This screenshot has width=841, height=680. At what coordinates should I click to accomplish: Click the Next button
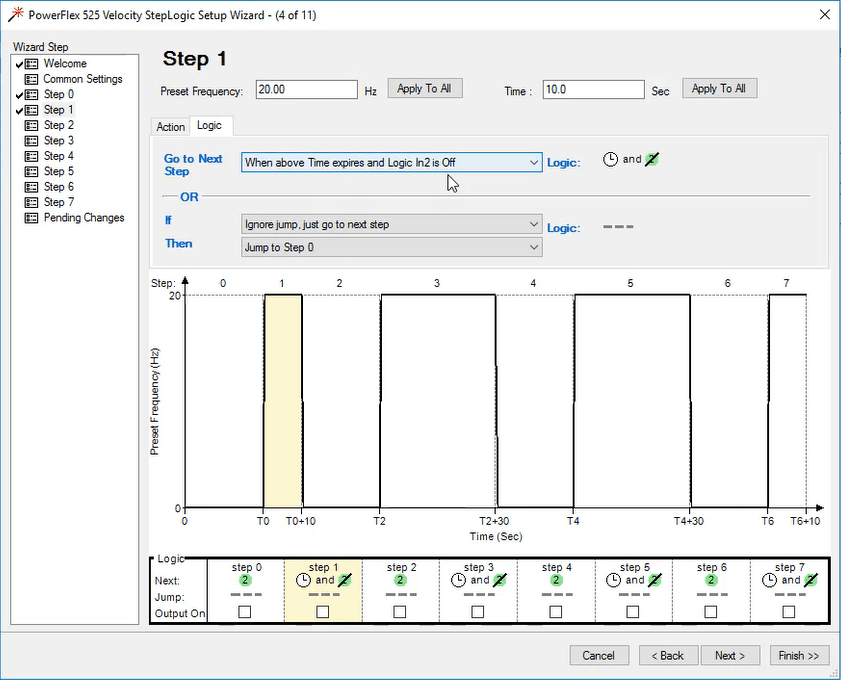point(730,655)
